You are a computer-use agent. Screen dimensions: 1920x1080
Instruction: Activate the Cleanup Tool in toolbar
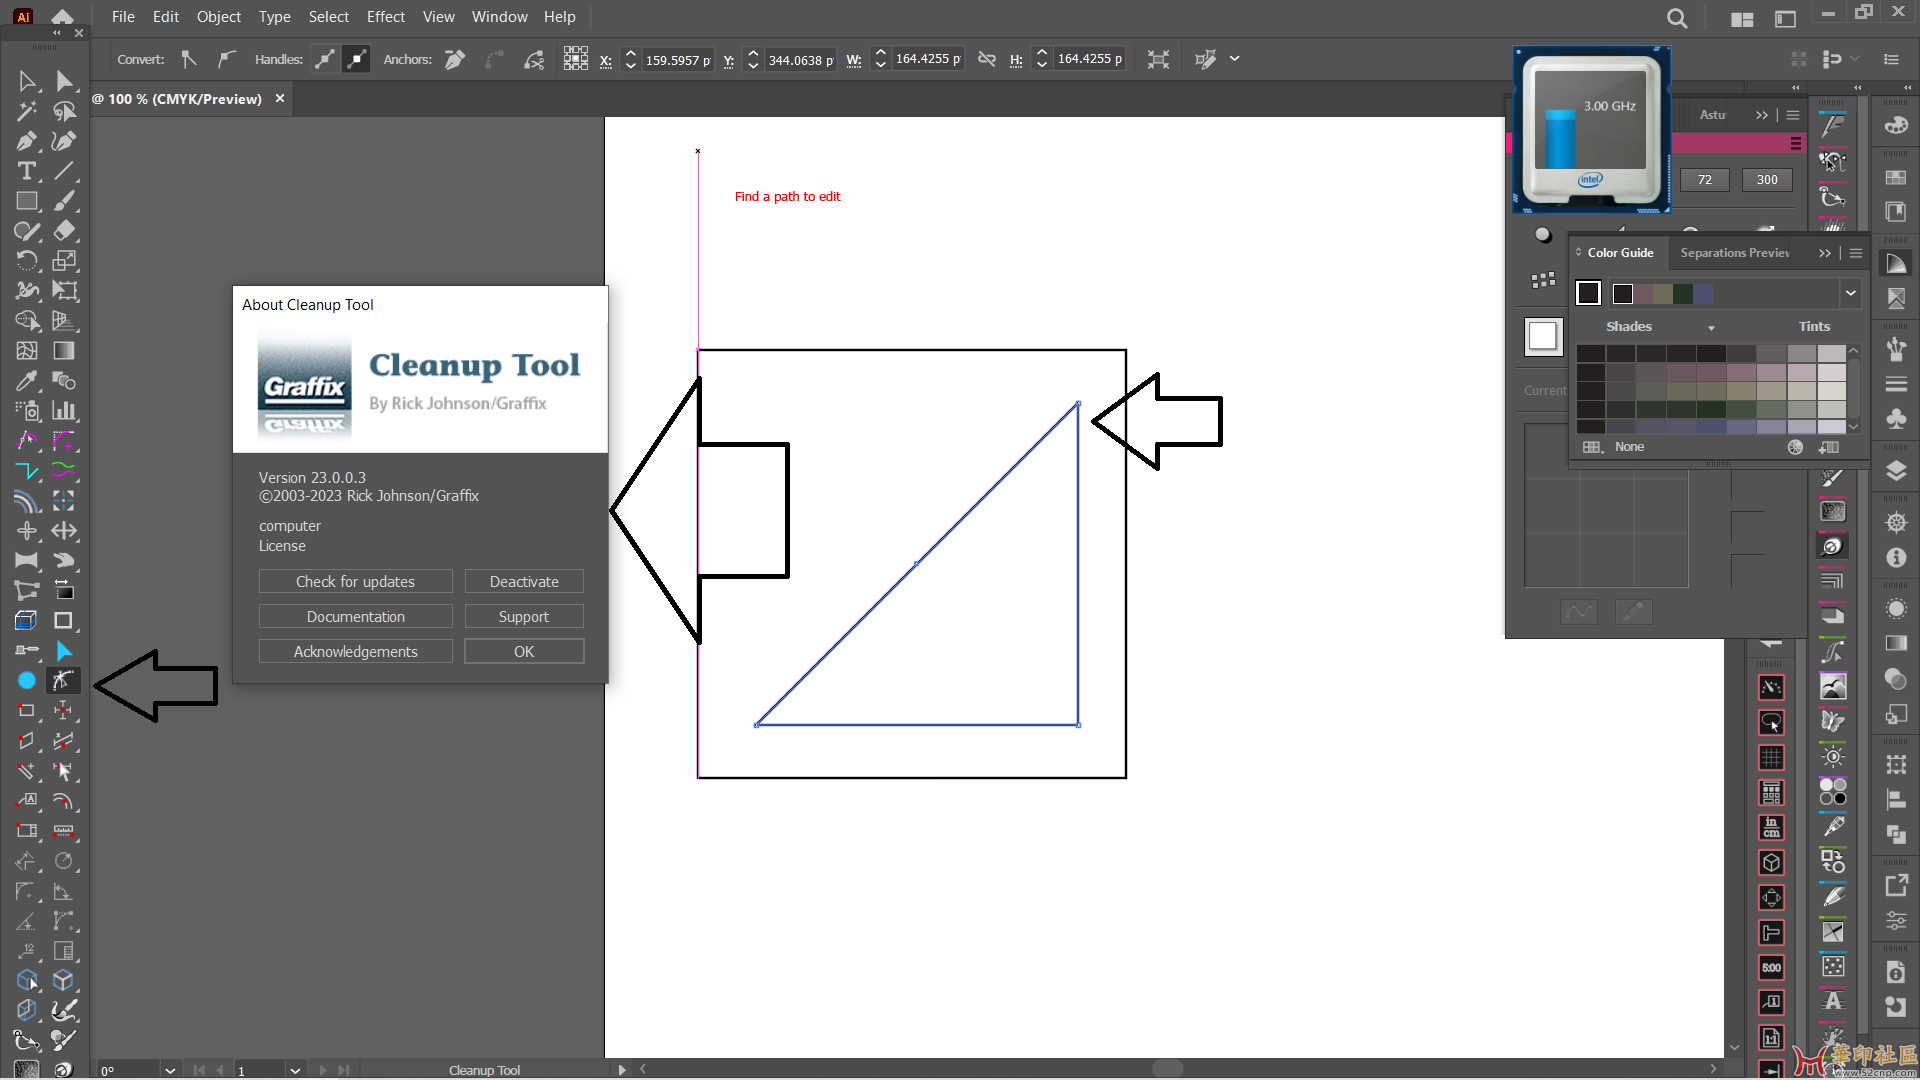63,681
